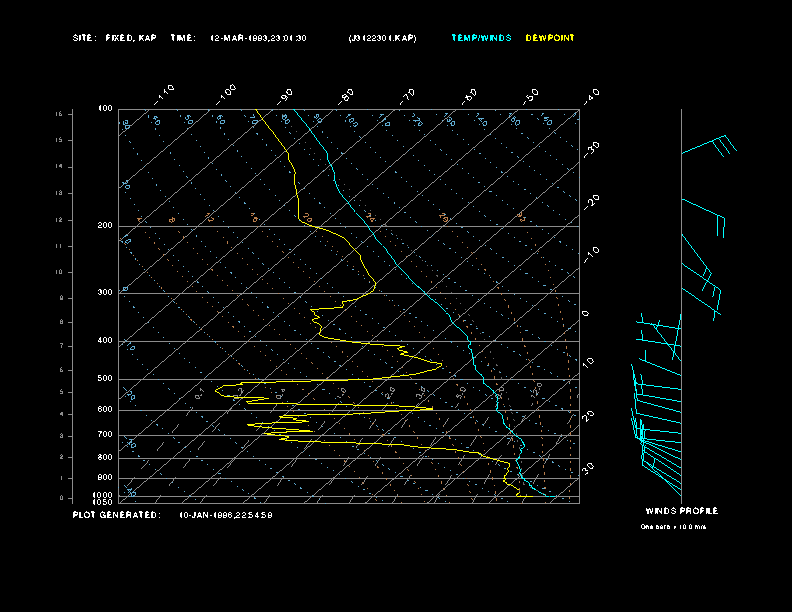Click the -80 temperature label along the top
This screenshot has height=612, width=792.
coord(347,95)
